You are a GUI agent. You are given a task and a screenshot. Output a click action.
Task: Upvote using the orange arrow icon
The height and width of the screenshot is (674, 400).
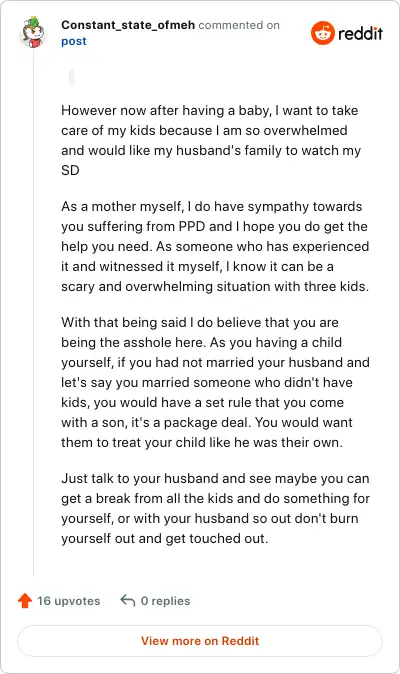(x=25, y=600)
